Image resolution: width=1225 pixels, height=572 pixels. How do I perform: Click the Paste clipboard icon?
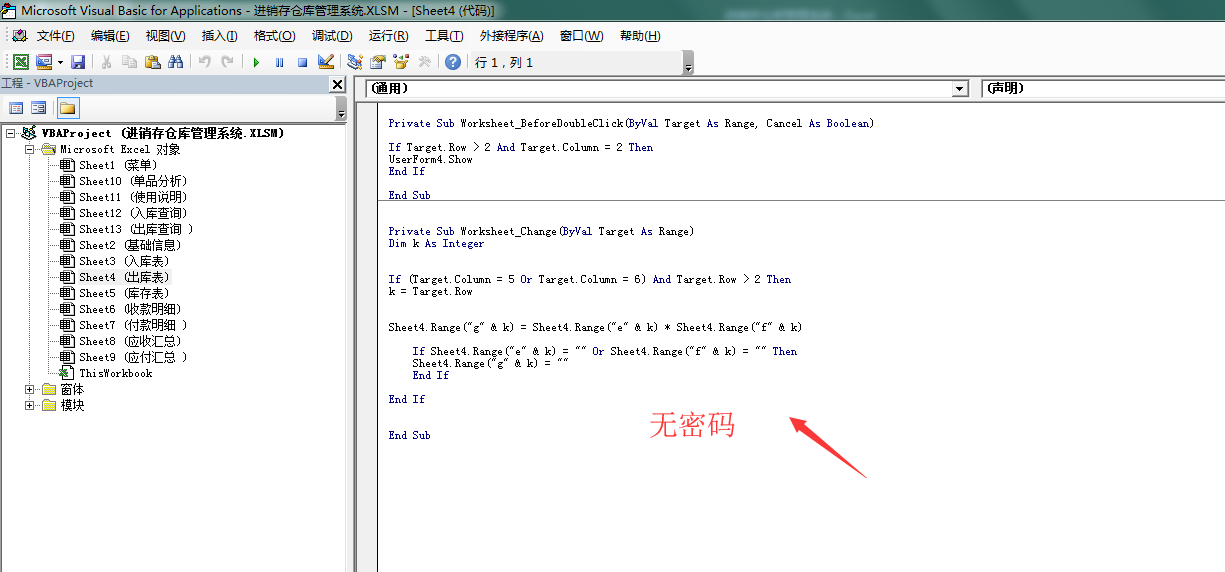click(152, 62)
